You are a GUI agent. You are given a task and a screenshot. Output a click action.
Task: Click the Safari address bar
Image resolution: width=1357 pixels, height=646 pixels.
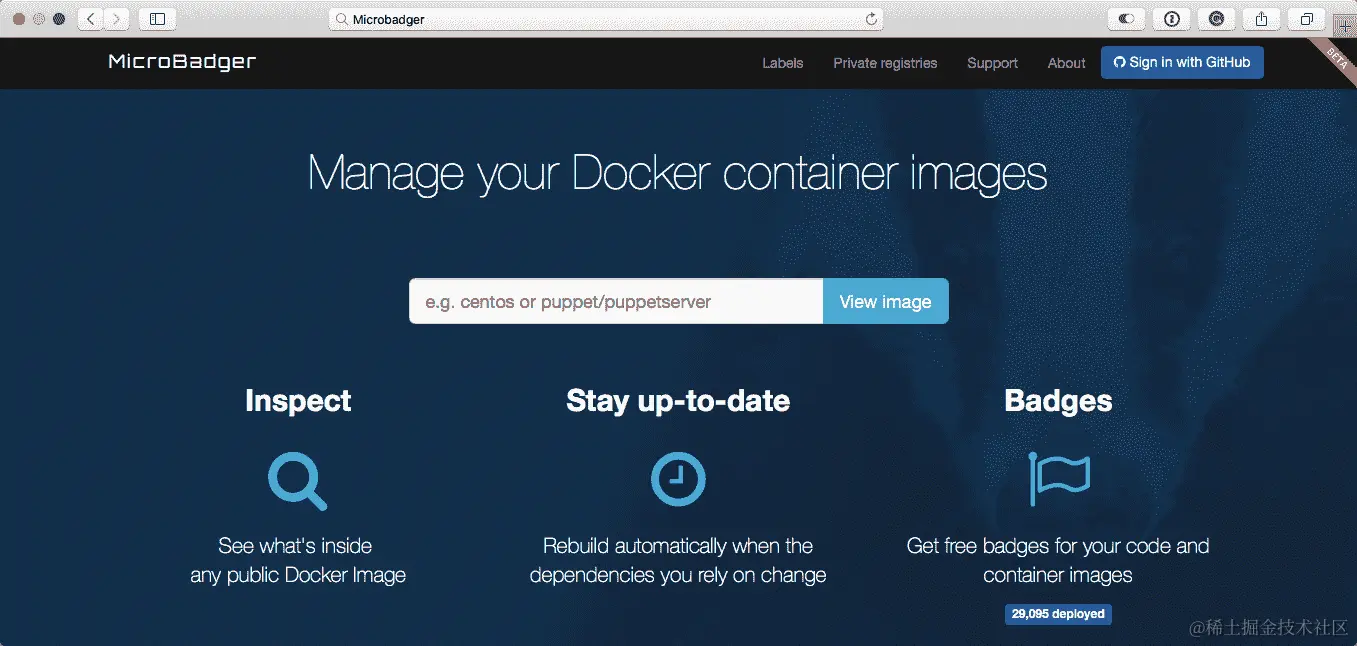pos(607,19)
